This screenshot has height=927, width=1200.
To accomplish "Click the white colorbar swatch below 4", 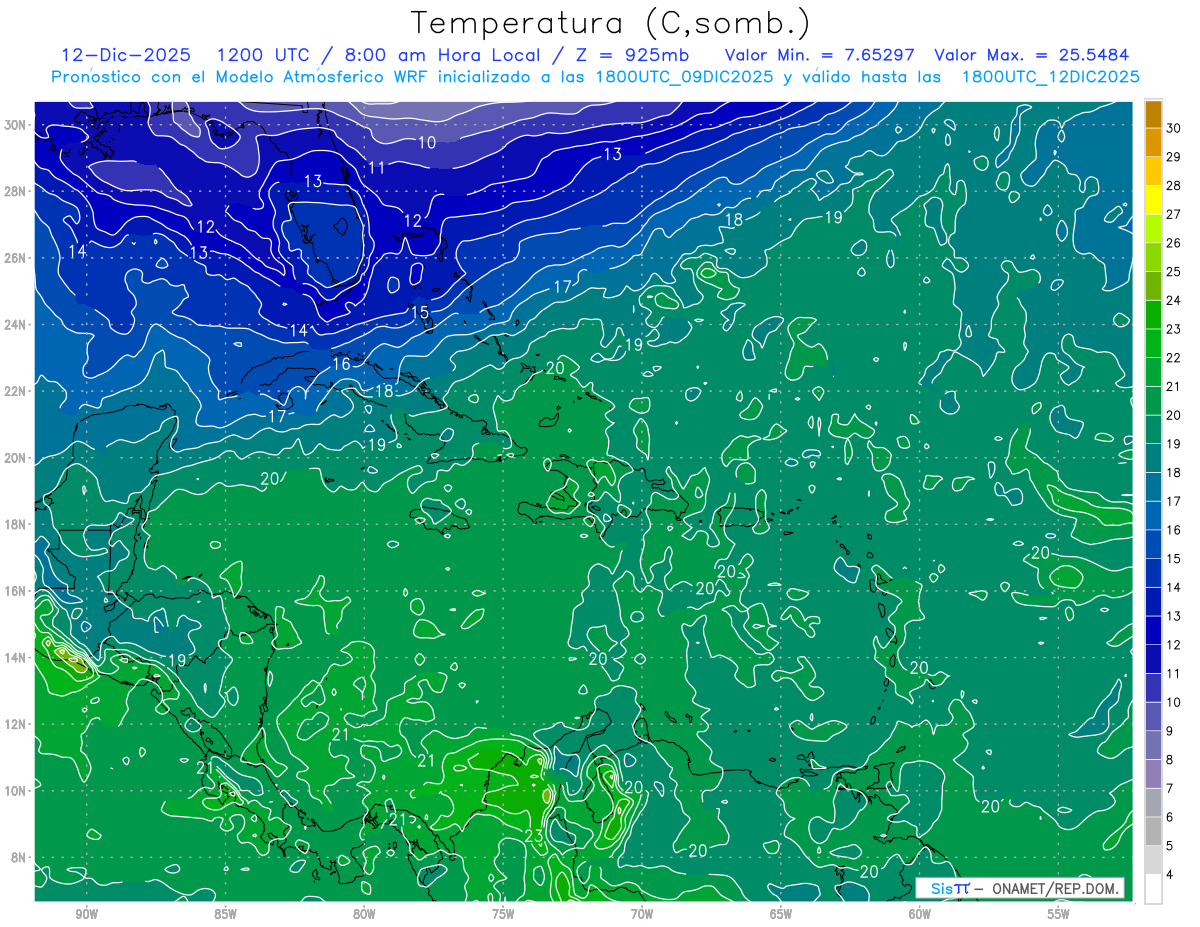I will pyautogui.click(x=1153, y=889).
